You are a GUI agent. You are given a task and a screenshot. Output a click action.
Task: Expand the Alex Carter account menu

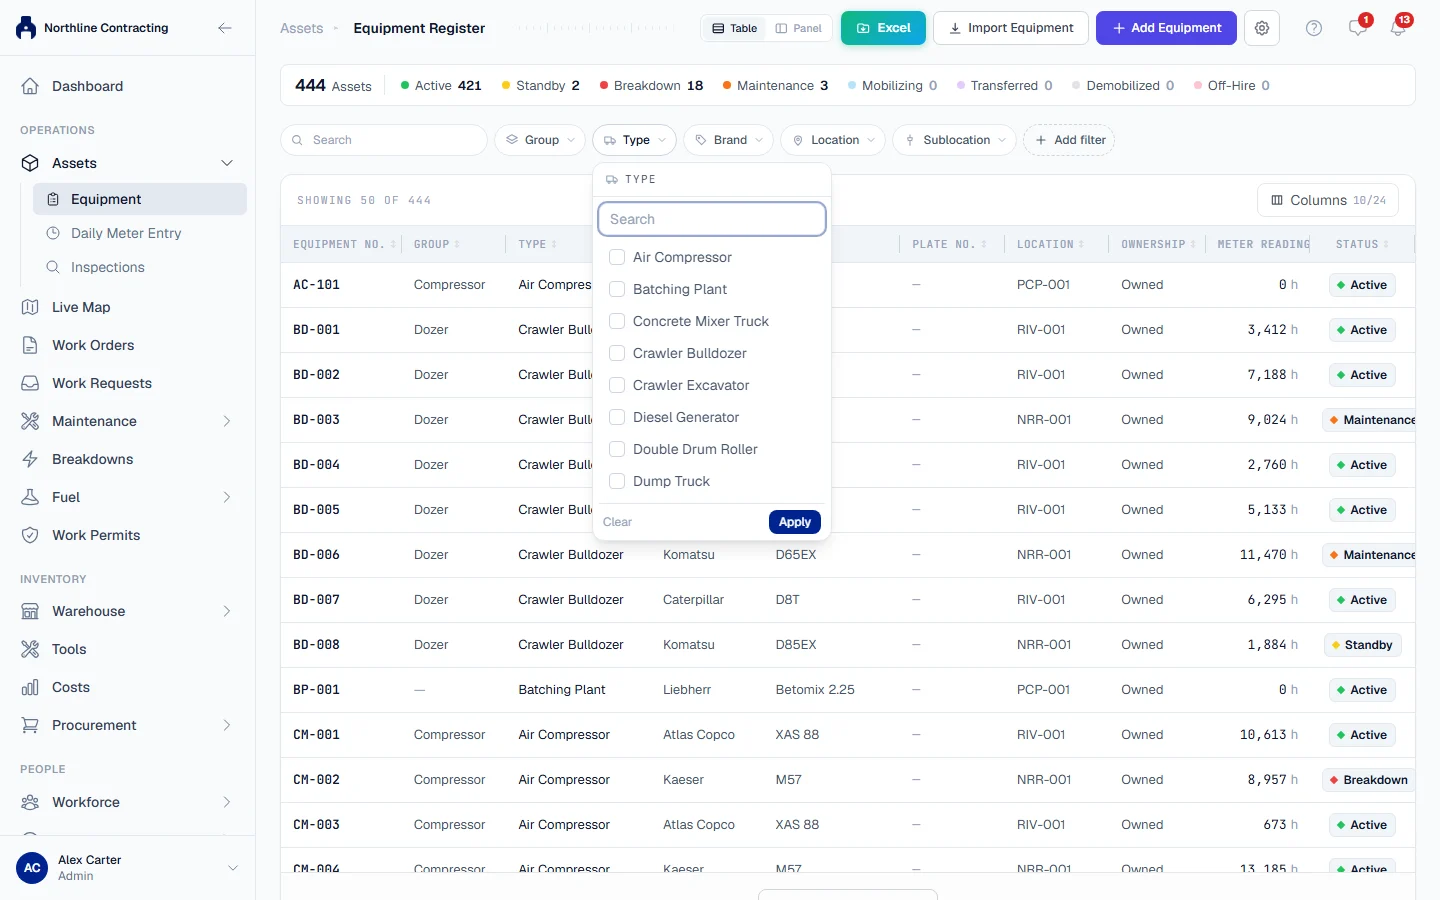[x=233, y=868]
